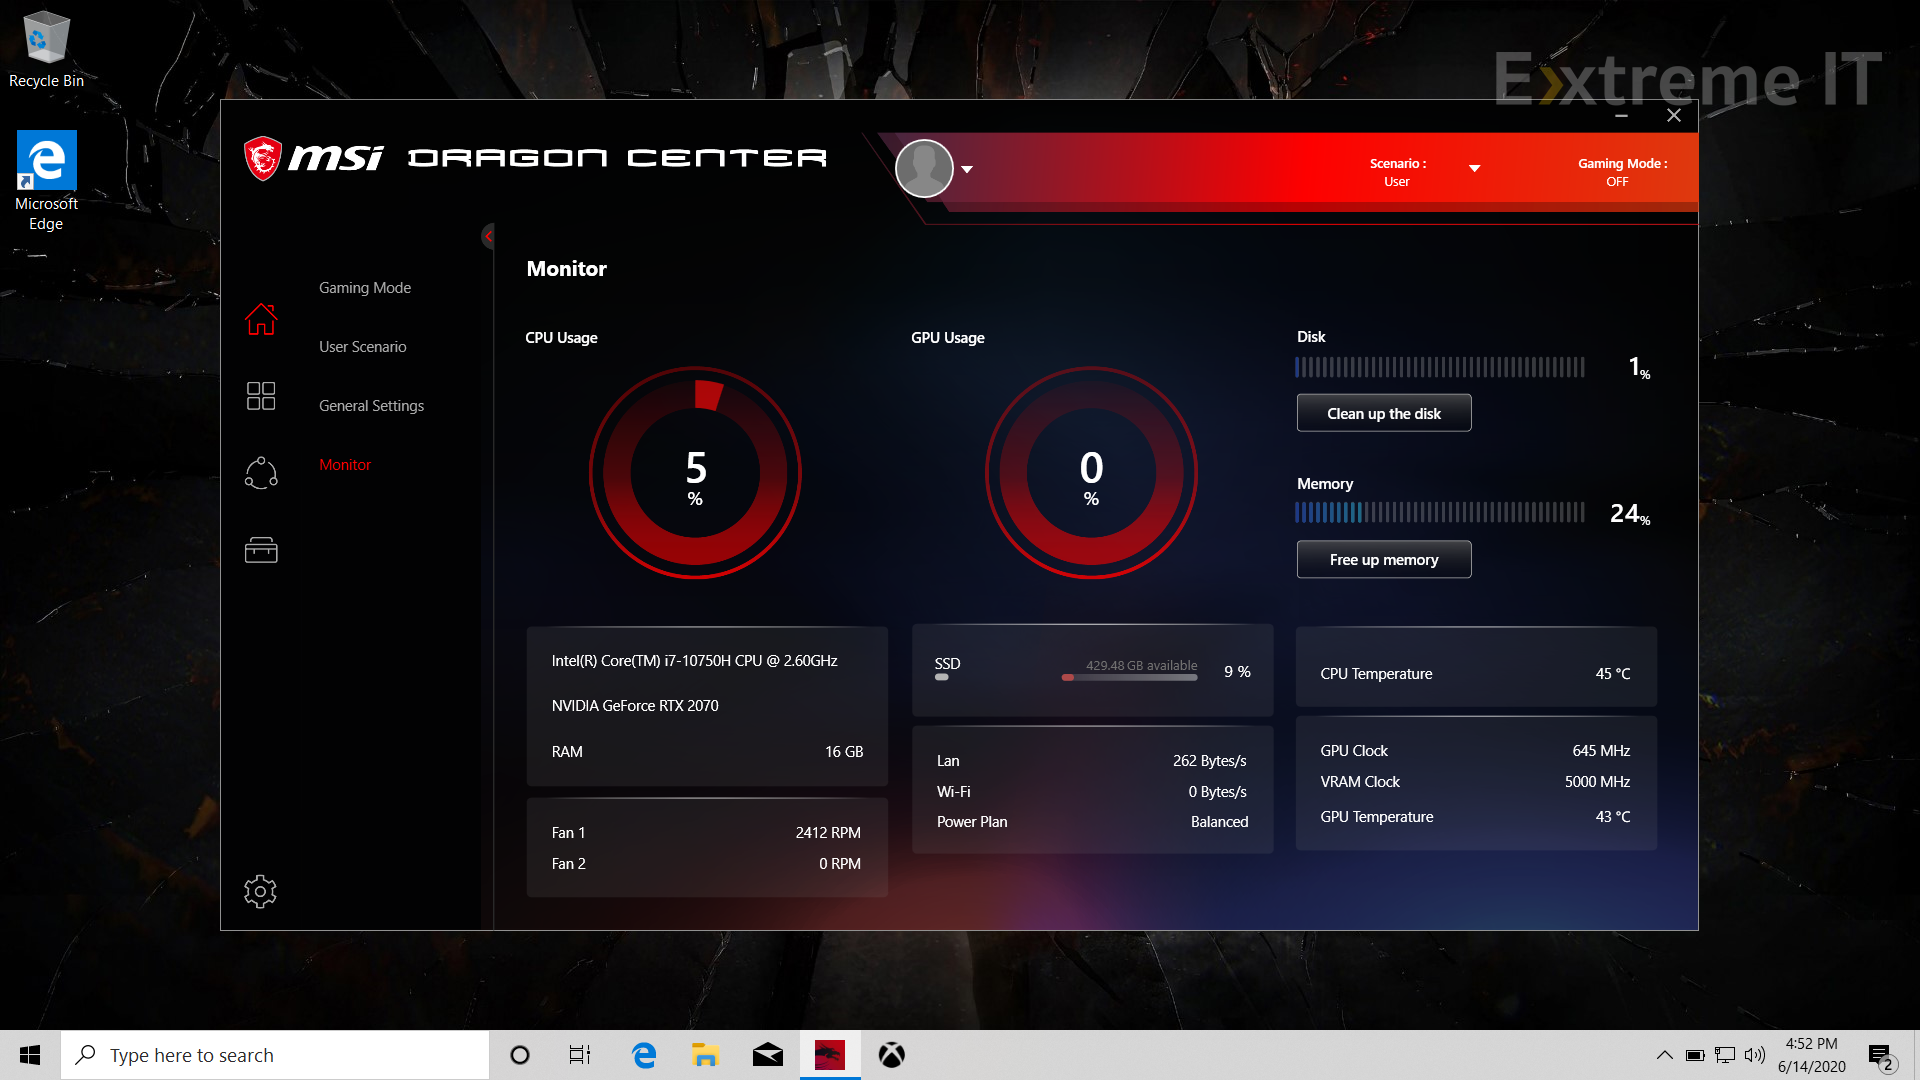Click the Wi-Fi 0 Bytes/s value

1217,792
